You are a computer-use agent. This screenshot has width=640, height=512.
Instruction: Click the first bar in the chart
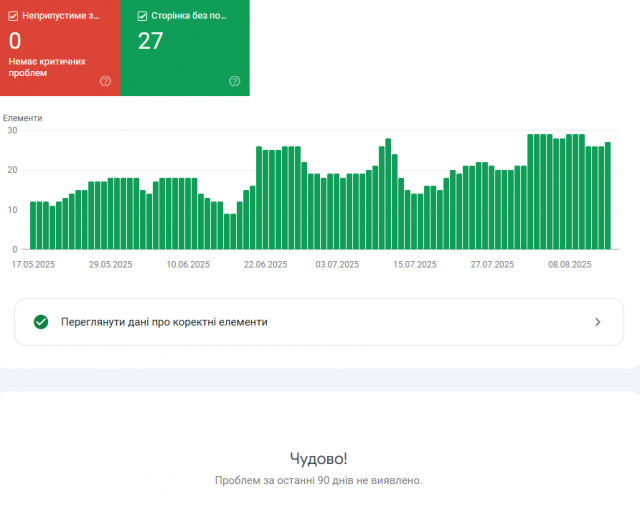33,225
